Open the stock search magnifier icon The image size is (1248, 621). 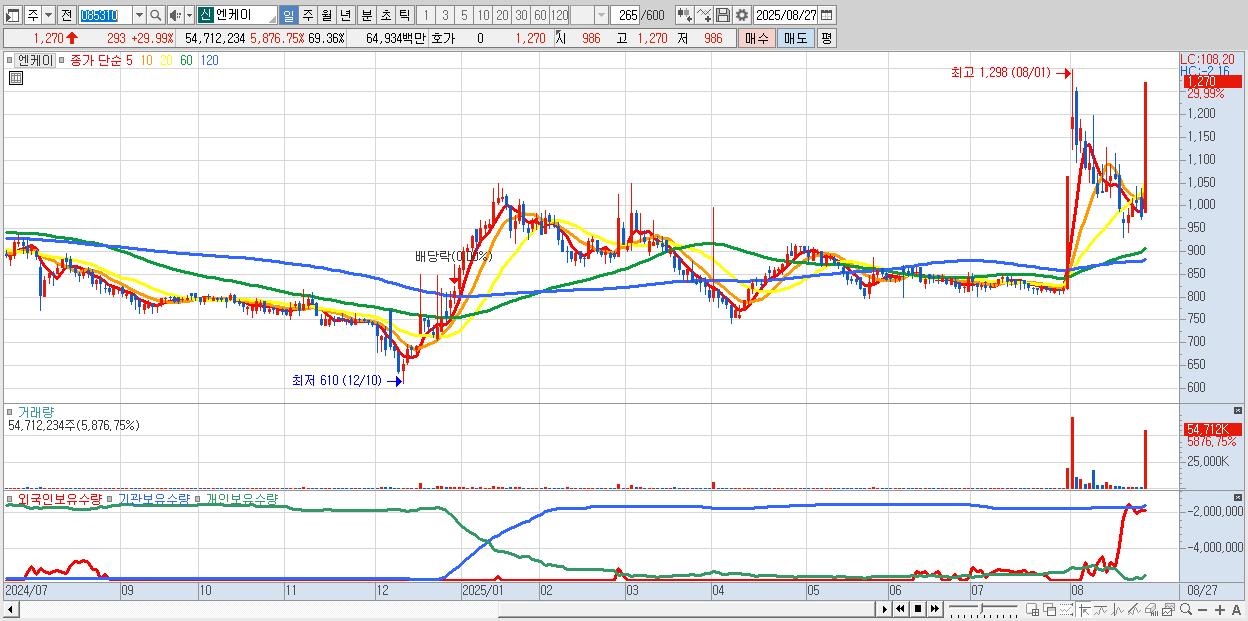click(x=155, y=15)
